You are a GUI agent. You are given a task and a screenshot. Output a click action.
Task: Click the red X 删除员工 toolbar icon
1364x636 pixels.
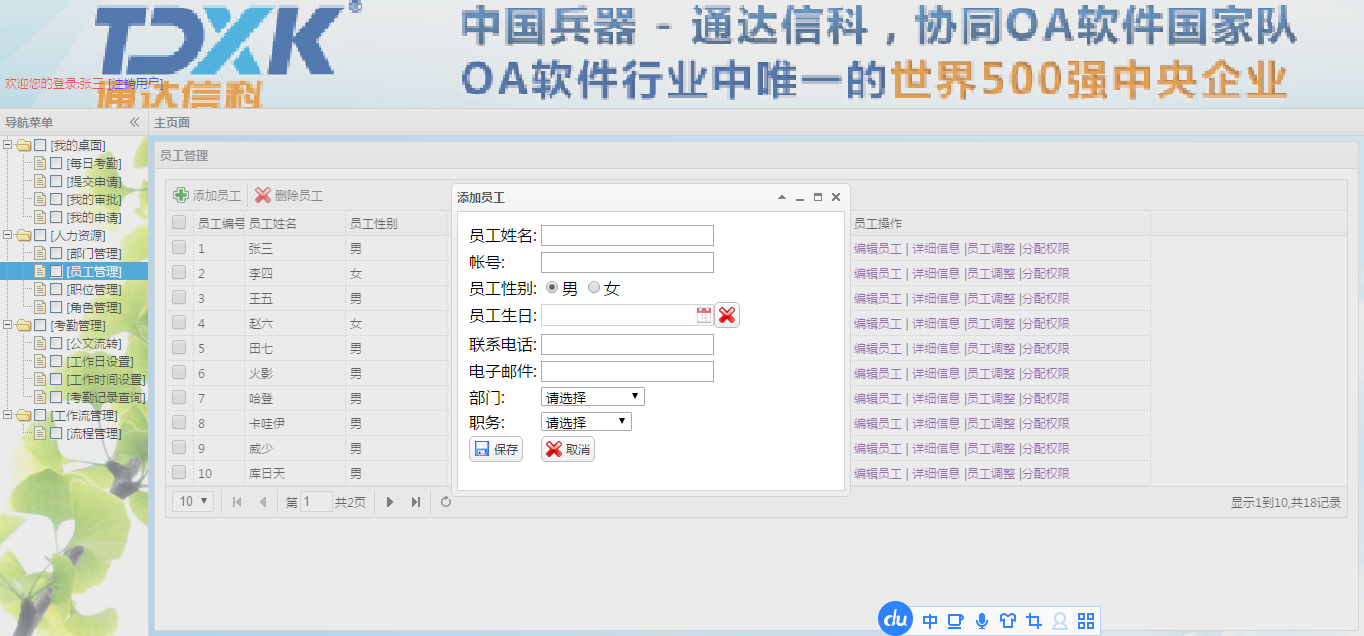tap(263, 196)
